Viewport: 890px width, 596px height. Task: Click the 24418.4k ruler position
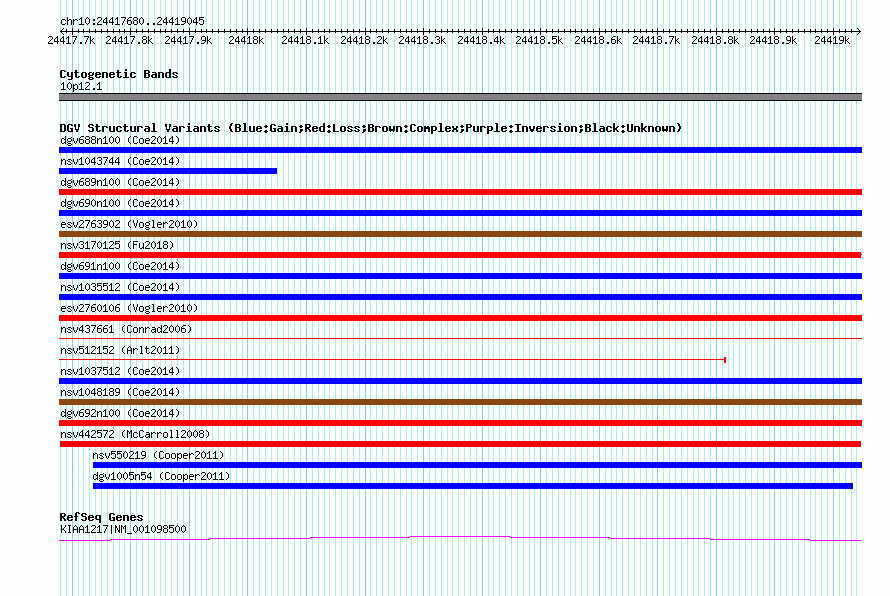click(x=481, y=40)
